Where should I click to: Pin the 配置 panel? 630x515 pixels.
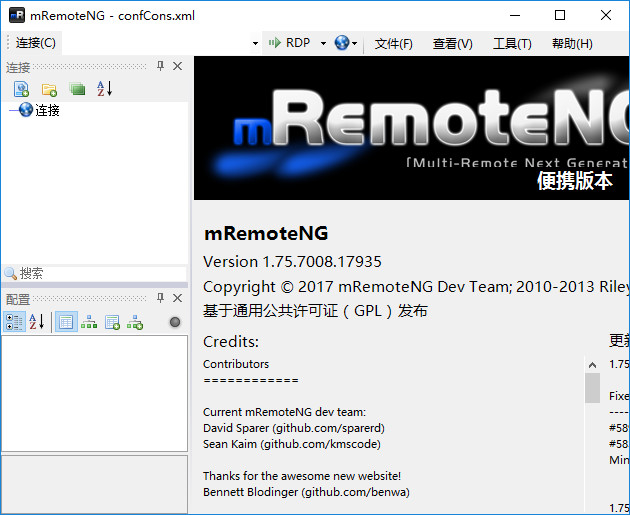[160, 298]
